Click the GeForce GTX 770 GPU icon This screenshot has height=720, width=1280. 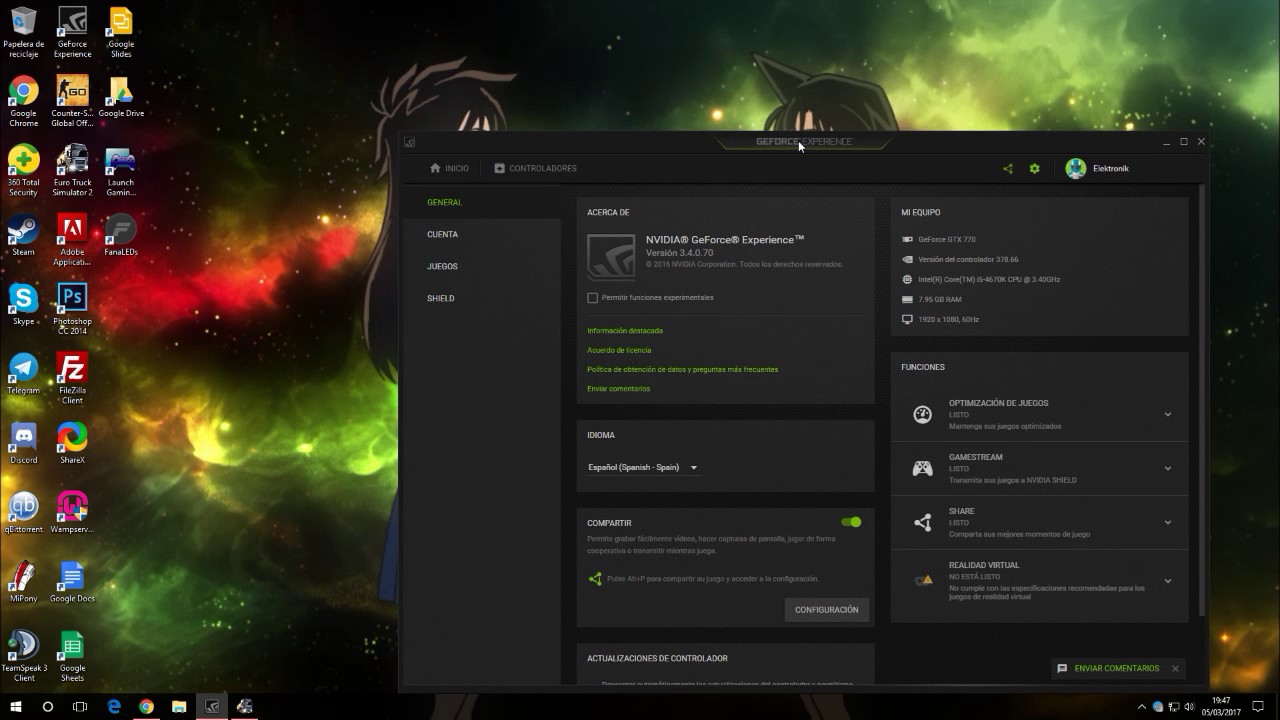pyautogui.click(x=907, y=239)
